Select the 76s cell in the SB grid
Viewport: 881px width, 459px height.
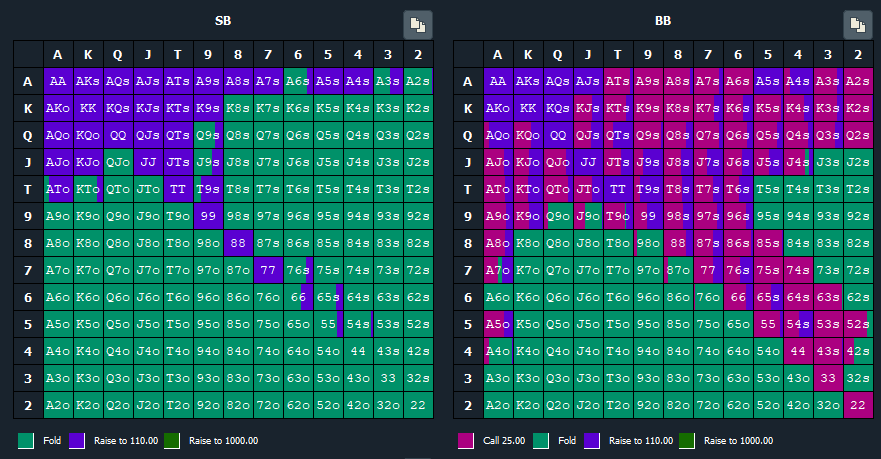(x=298, y=270)
